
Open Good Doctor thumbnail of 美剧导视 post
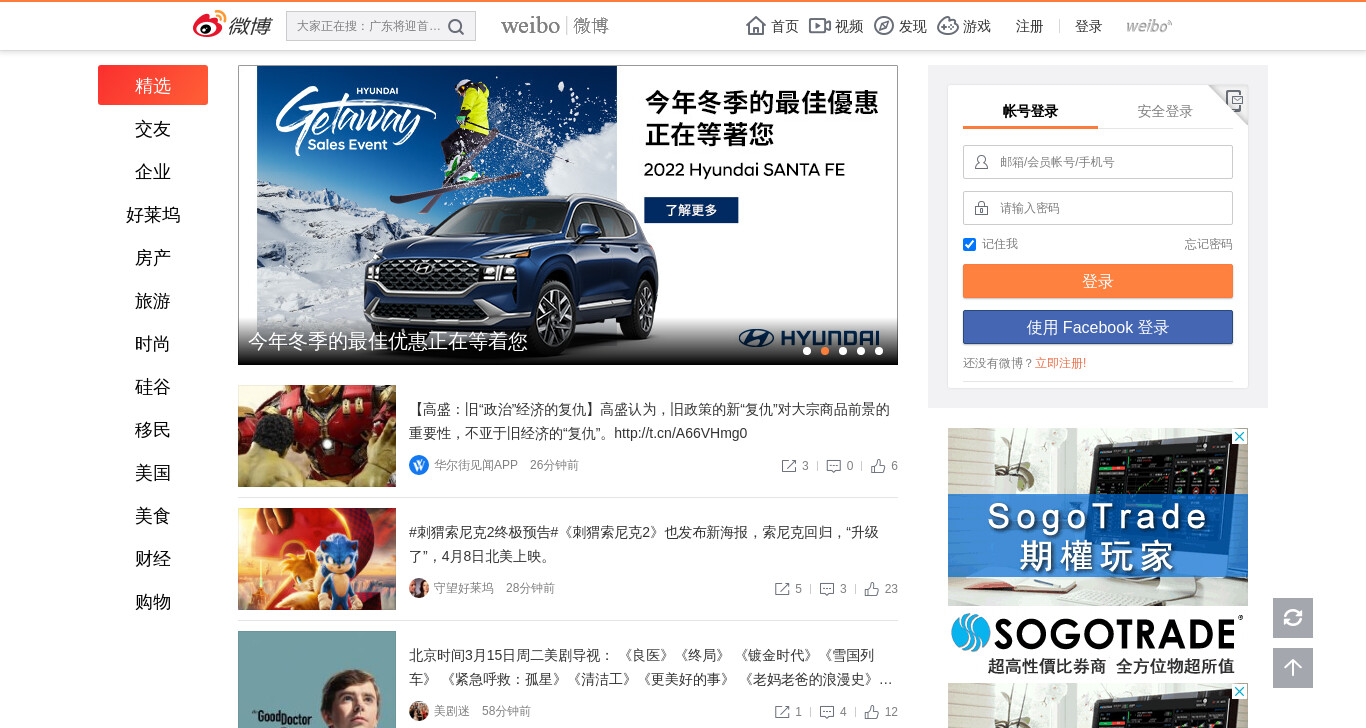317,679
